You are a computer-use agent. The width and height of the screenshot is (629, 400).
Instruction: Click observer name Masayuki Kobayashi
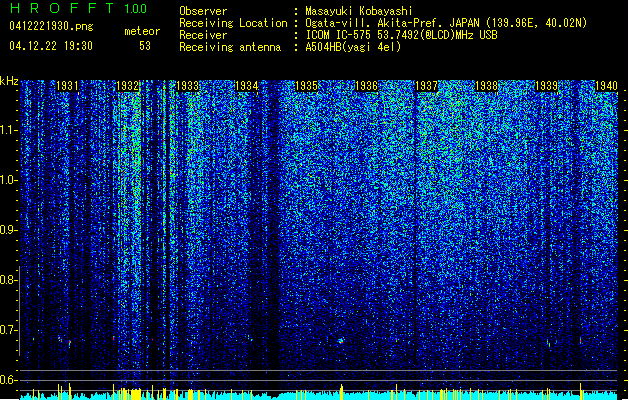click(359, 11)
